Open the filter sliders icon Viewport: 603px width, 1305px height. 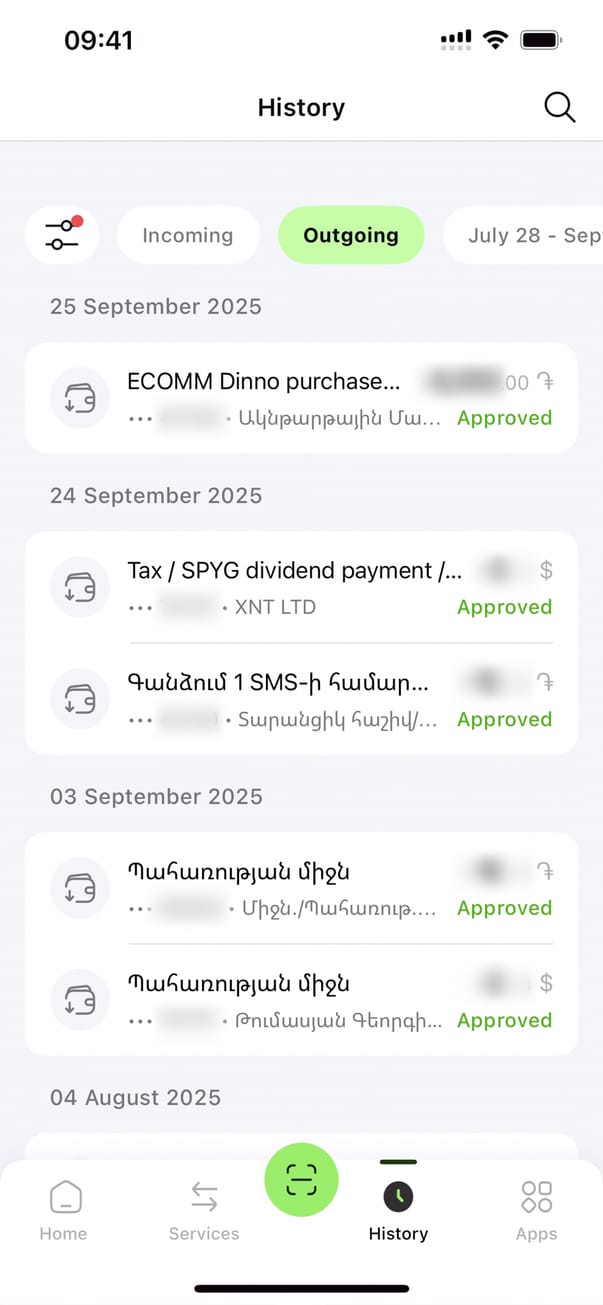coord(62,236)
